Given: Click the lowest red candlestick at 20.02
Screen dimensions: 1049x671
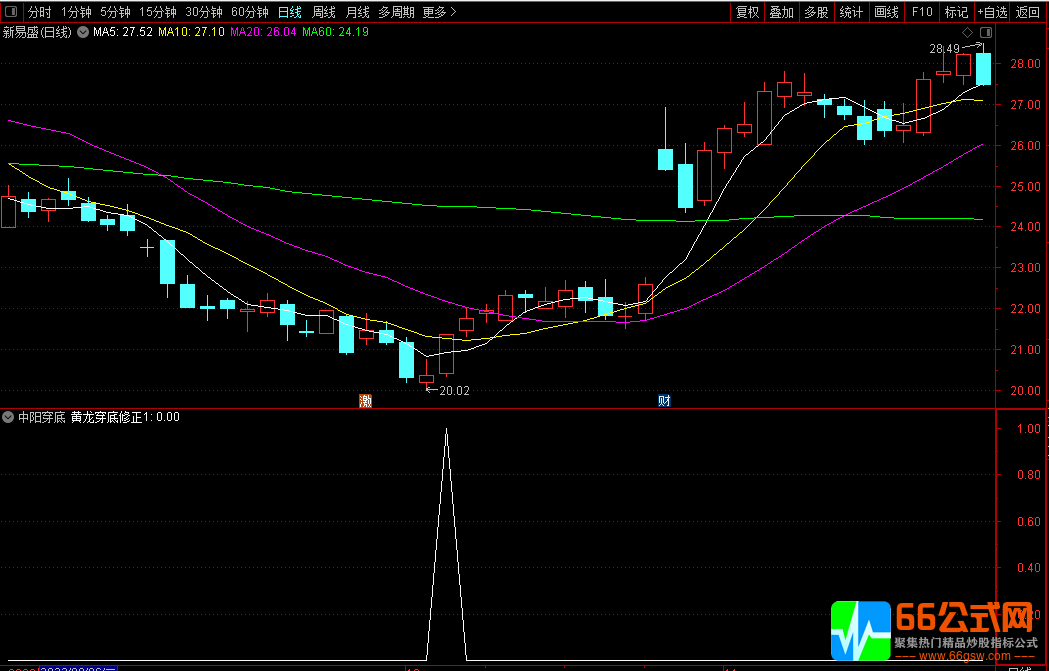Looking at the screenshot, I should 426,379.
